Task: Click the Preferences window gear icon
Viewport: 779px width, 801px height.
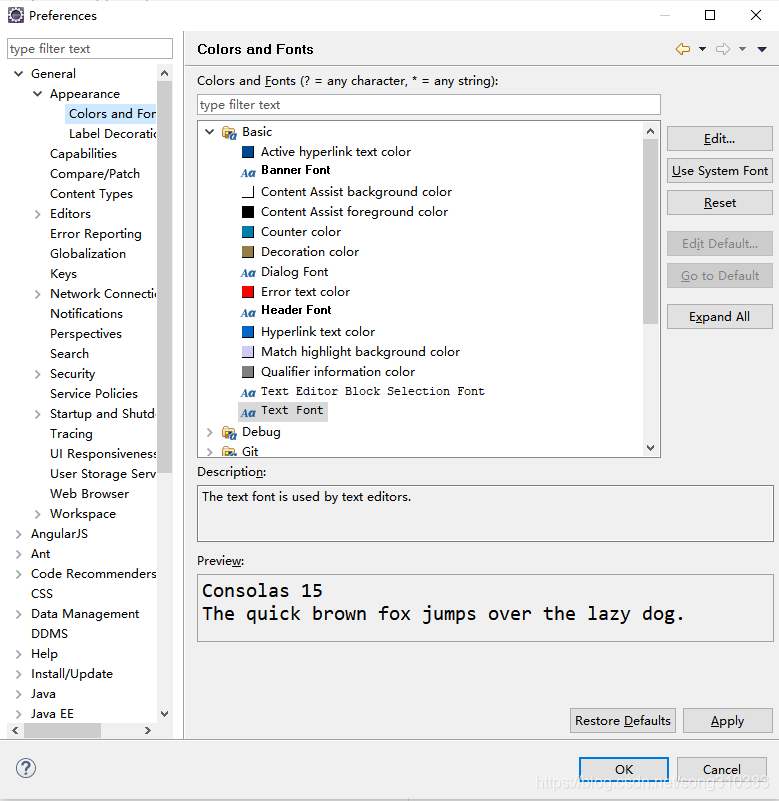Action: tap(15, 15)
